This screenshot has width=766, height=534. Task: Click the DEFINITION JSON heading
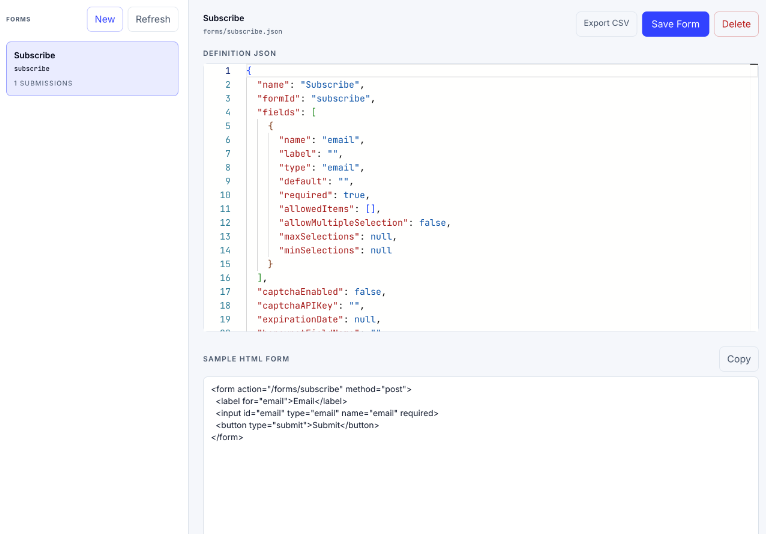click(x=239, y=53)
